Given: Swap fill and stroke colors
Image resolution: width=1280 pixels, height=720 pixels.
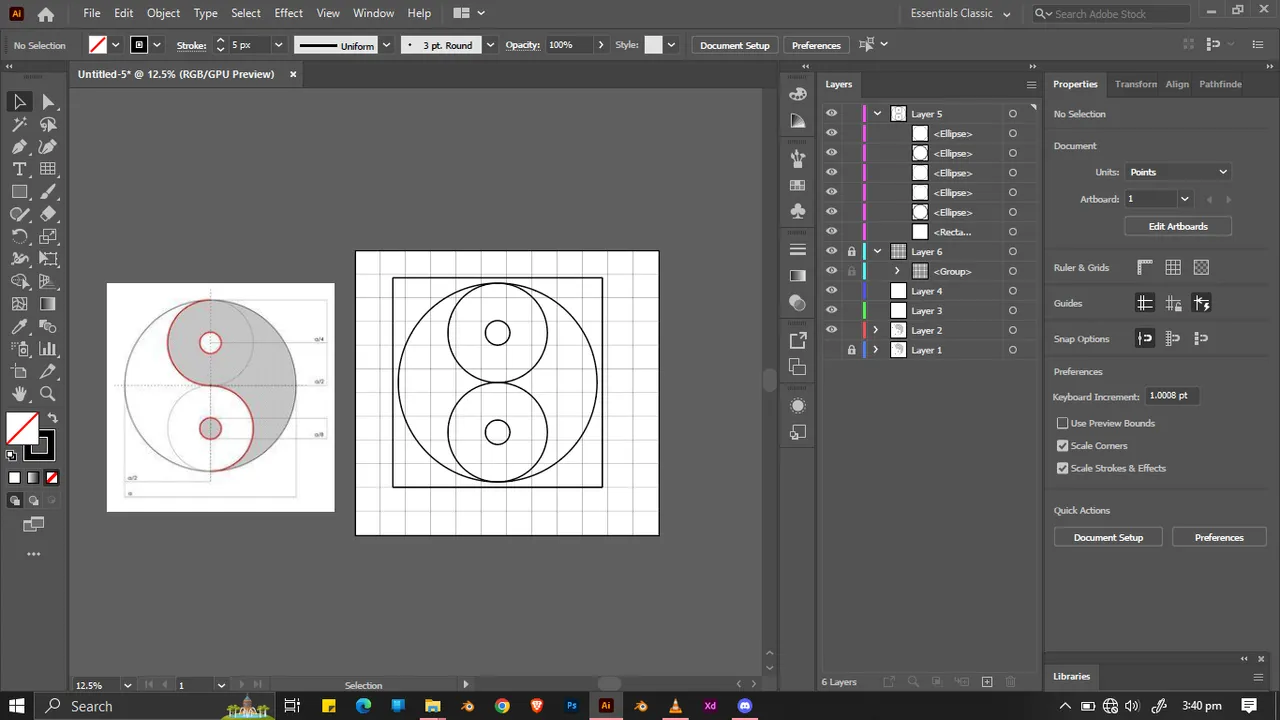Looking at the screenshot, I should (x=52, y=418).
